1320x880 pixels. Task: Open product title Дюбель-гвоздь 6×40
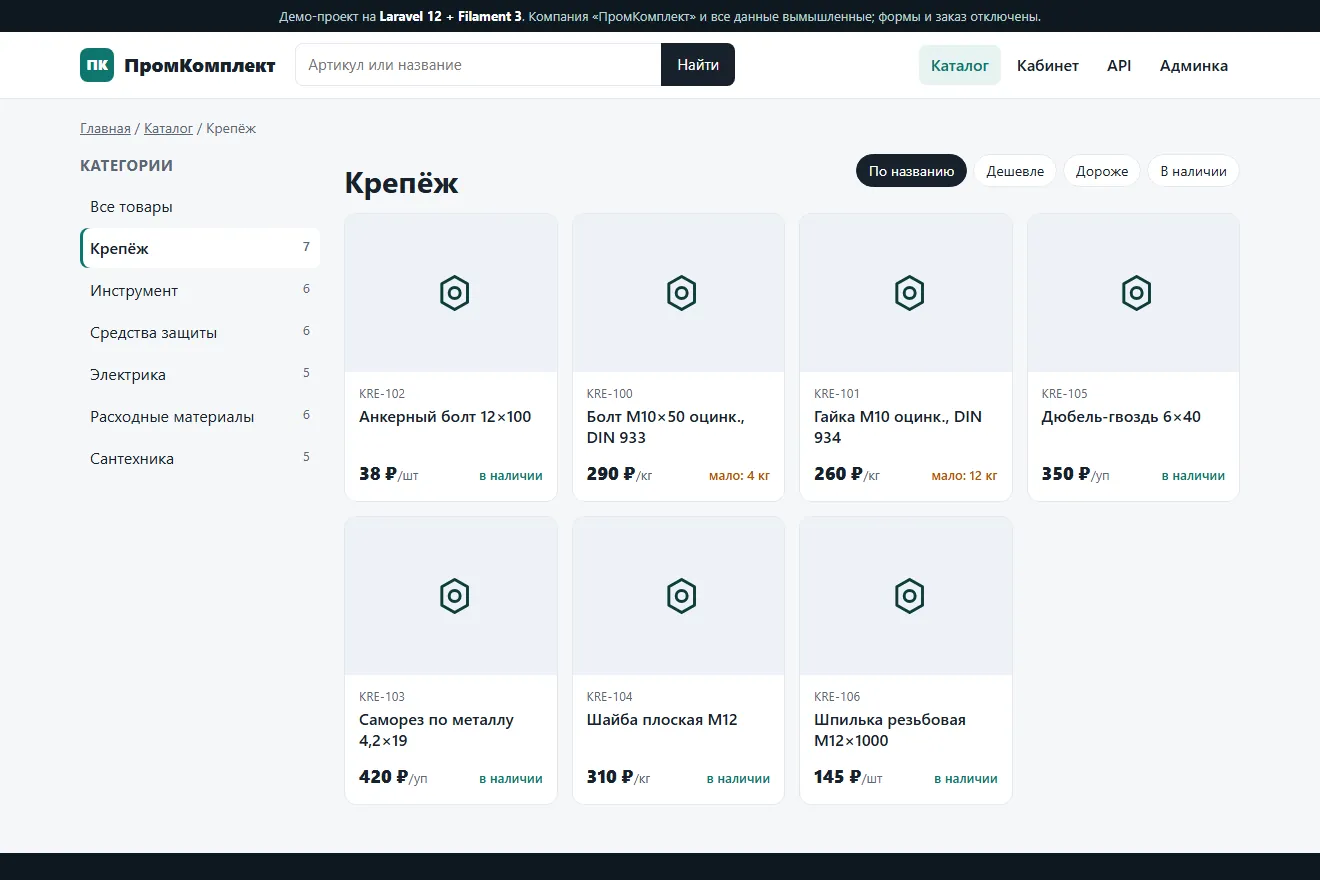1121,417
